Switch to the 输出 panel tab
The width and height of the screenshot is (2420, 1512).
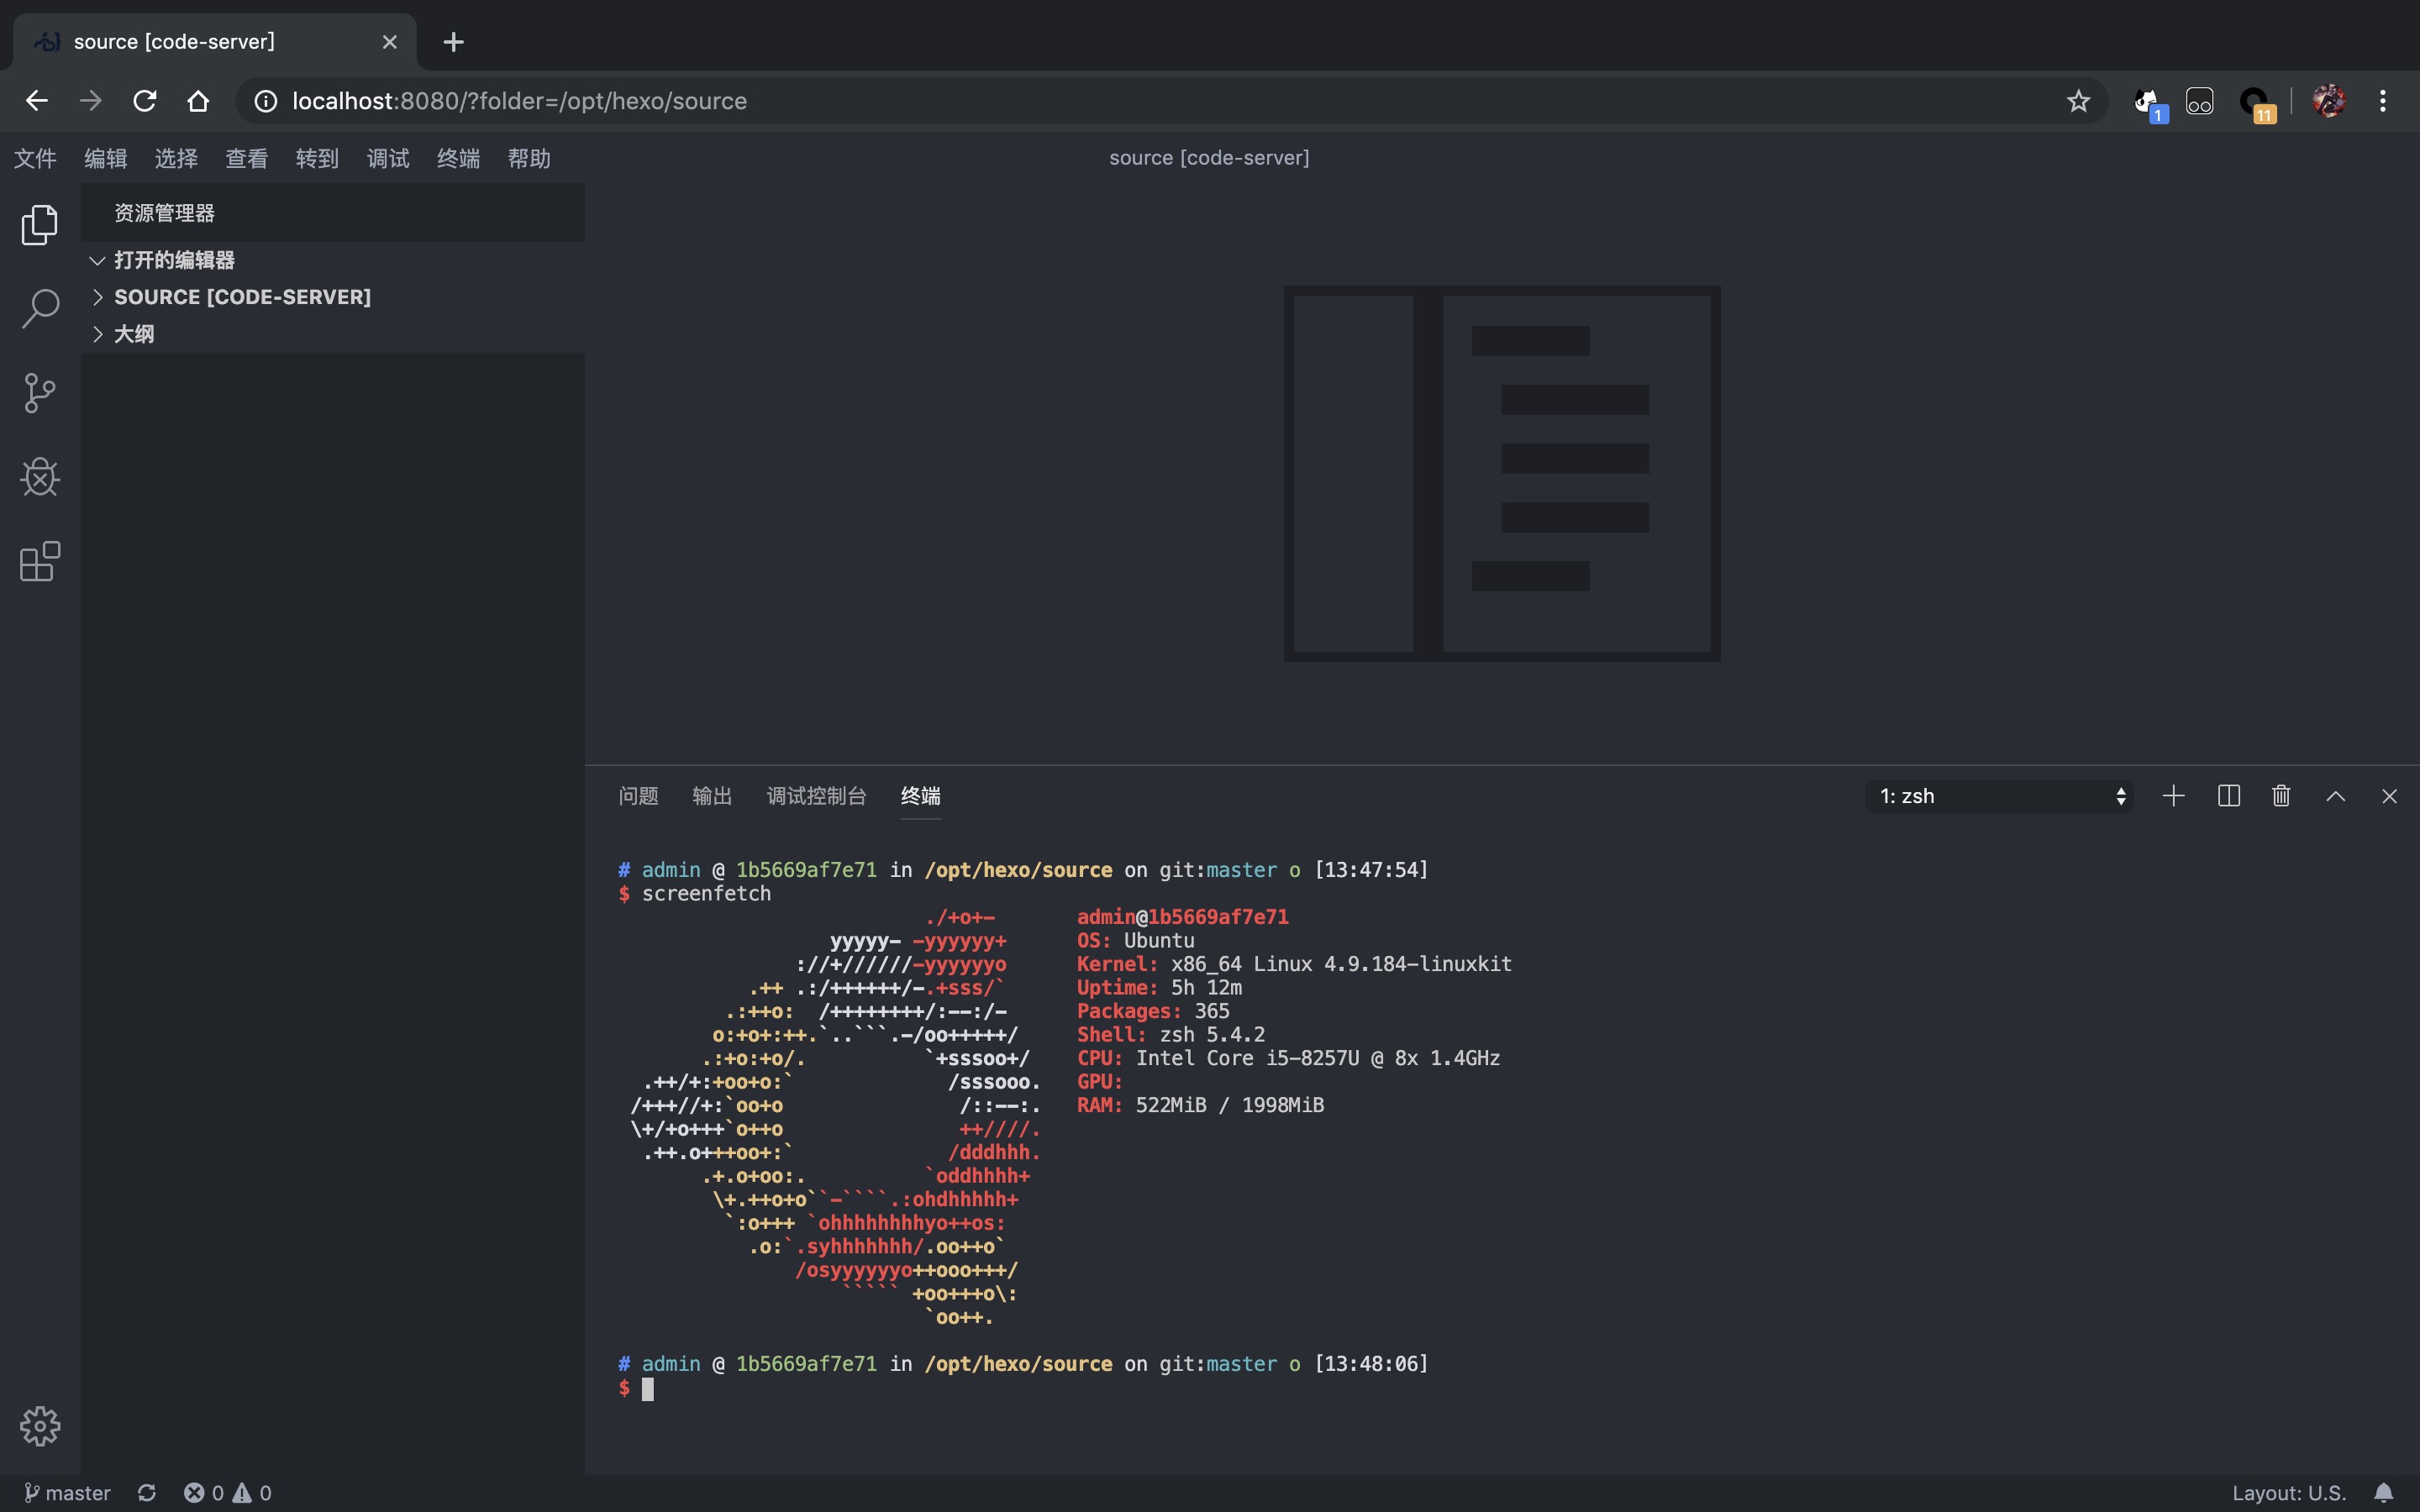pos(712,796)
